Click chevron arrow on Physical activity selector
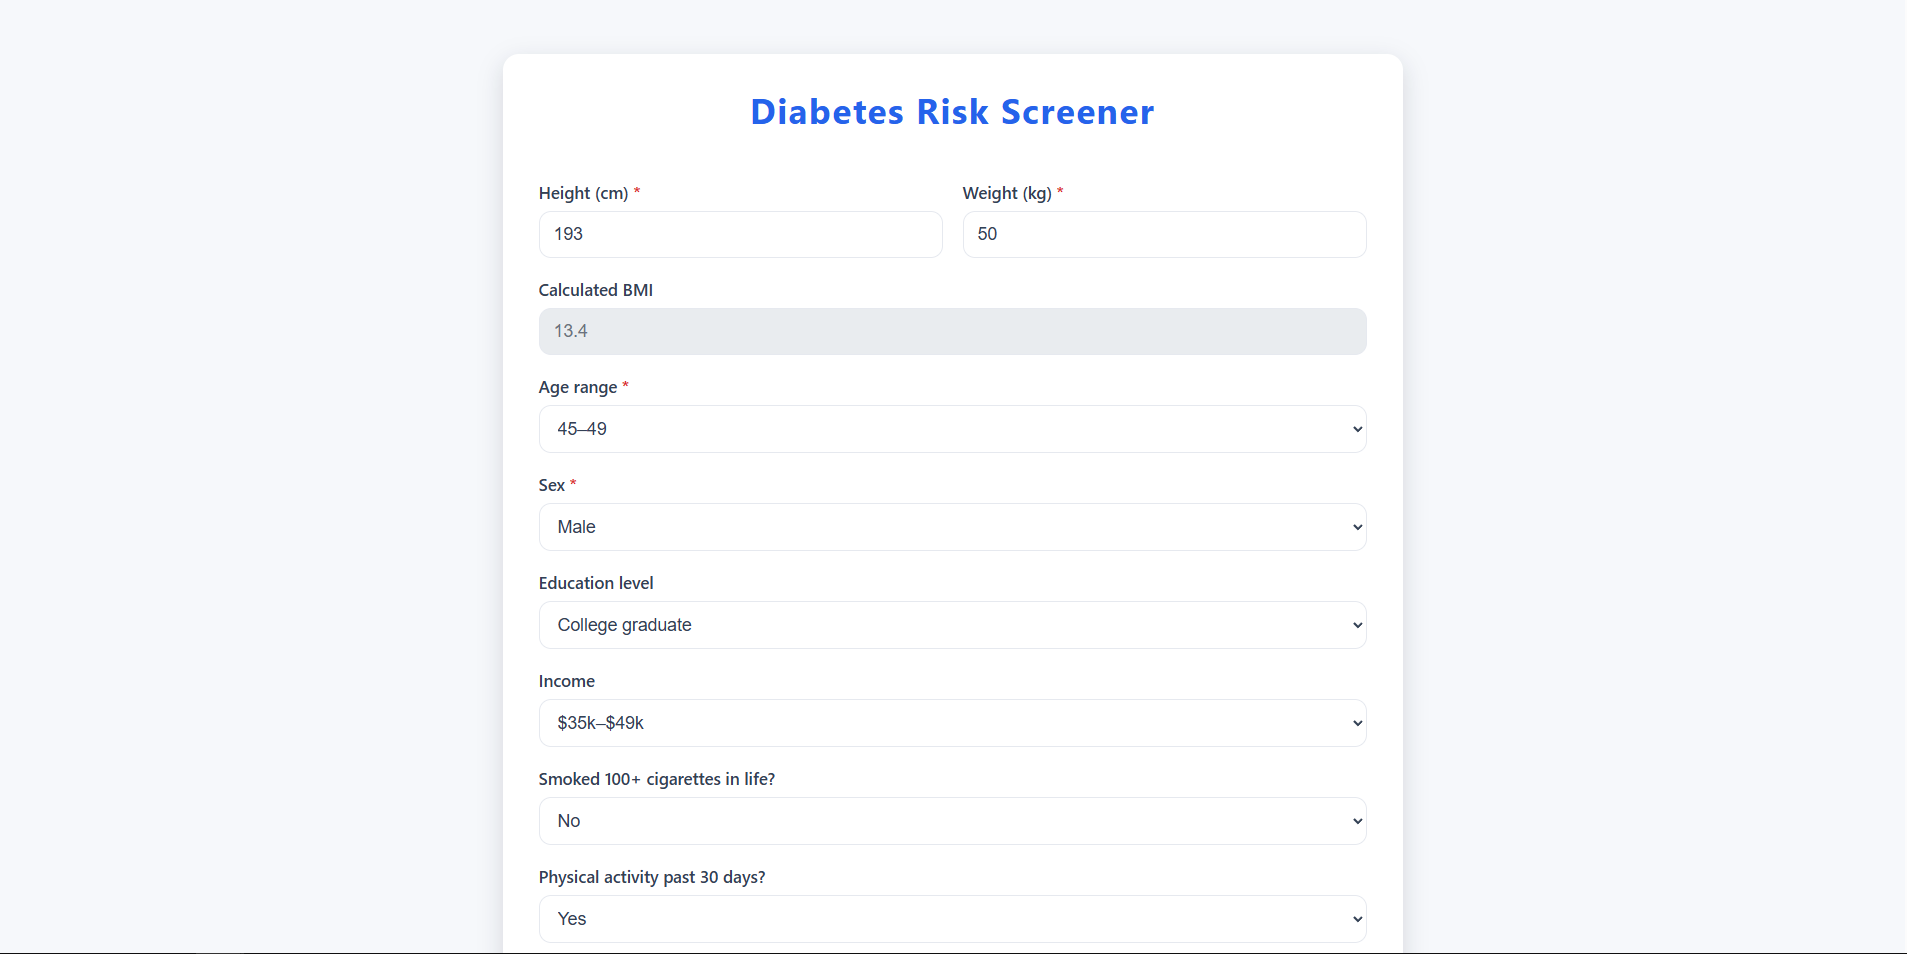Viewport: 1907px width, 954px height. click(1357, 919)
